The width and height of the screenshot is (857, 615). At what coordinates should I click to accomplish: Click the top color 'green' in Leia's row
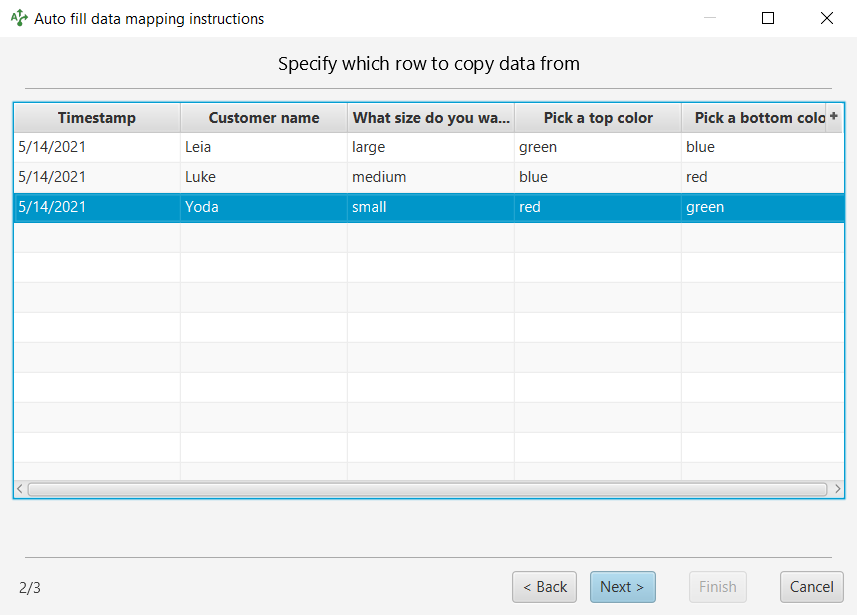[x=598, y=147]
